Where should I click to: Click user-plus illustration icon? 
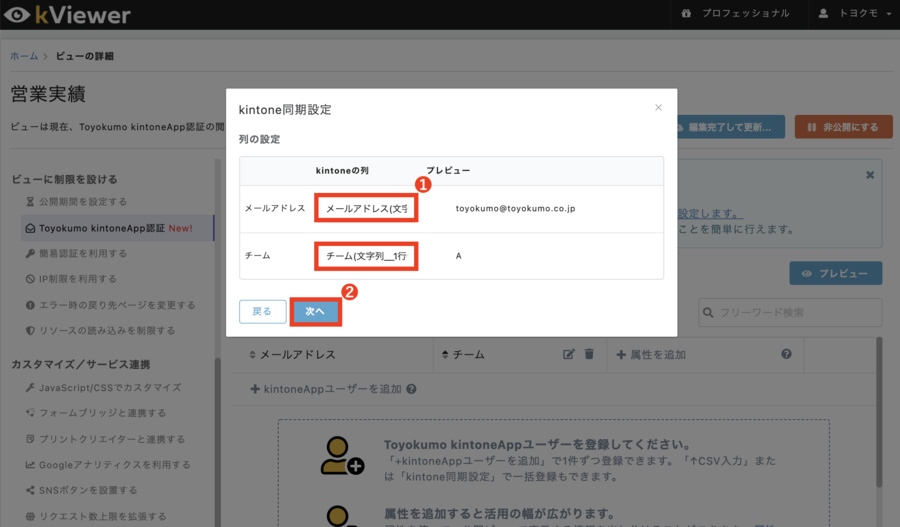click(341, 456)
